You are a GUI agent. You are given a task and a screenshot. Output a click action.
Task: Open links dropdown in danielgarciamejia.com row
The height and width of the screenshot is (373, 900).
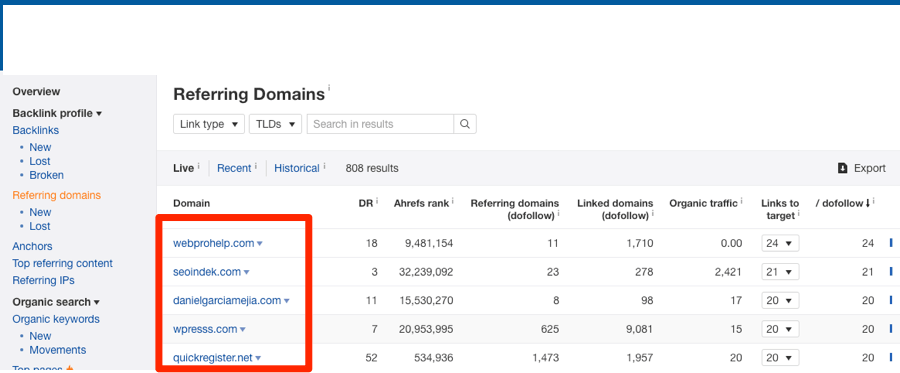click(x=780, y=300)
